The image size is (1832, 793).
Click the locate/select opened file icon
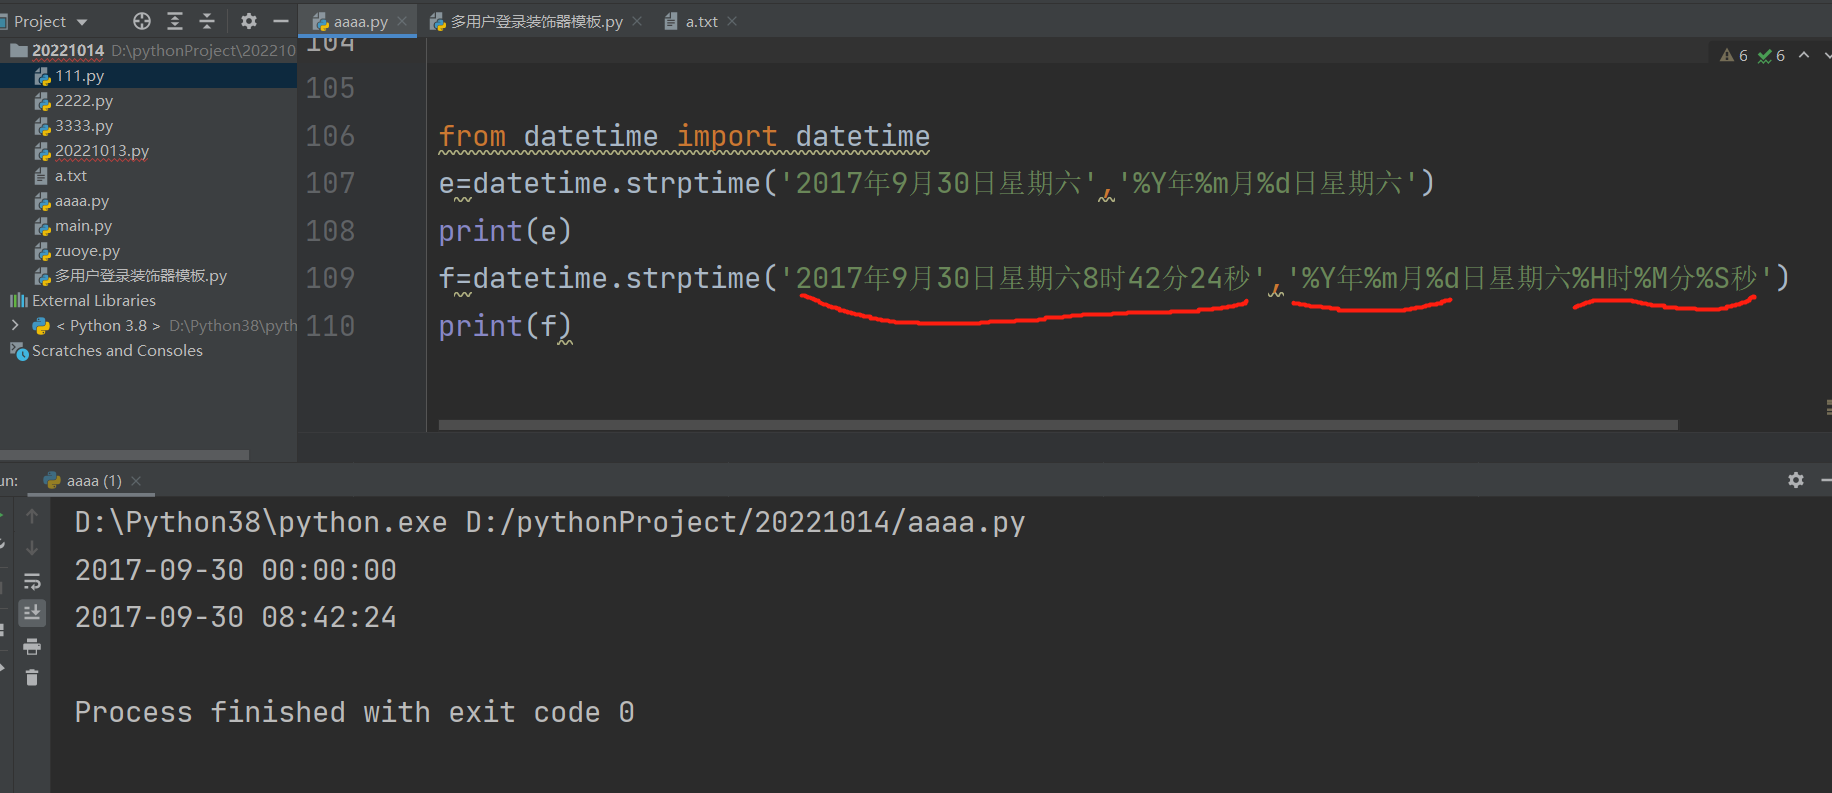tap(142, 21)
